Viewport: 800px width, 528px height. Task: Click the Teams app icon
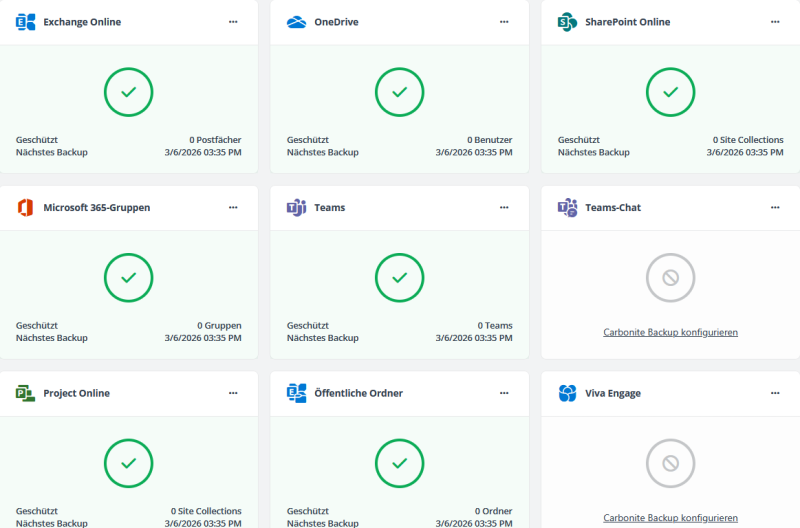[296, 208]
